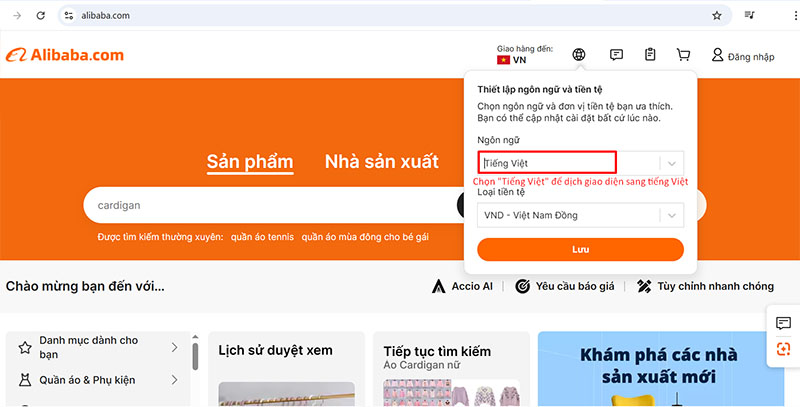This screenshot has height=407, width=800.
Task: Expand the language dropdown chevron
Action: (x=671, y=164)
